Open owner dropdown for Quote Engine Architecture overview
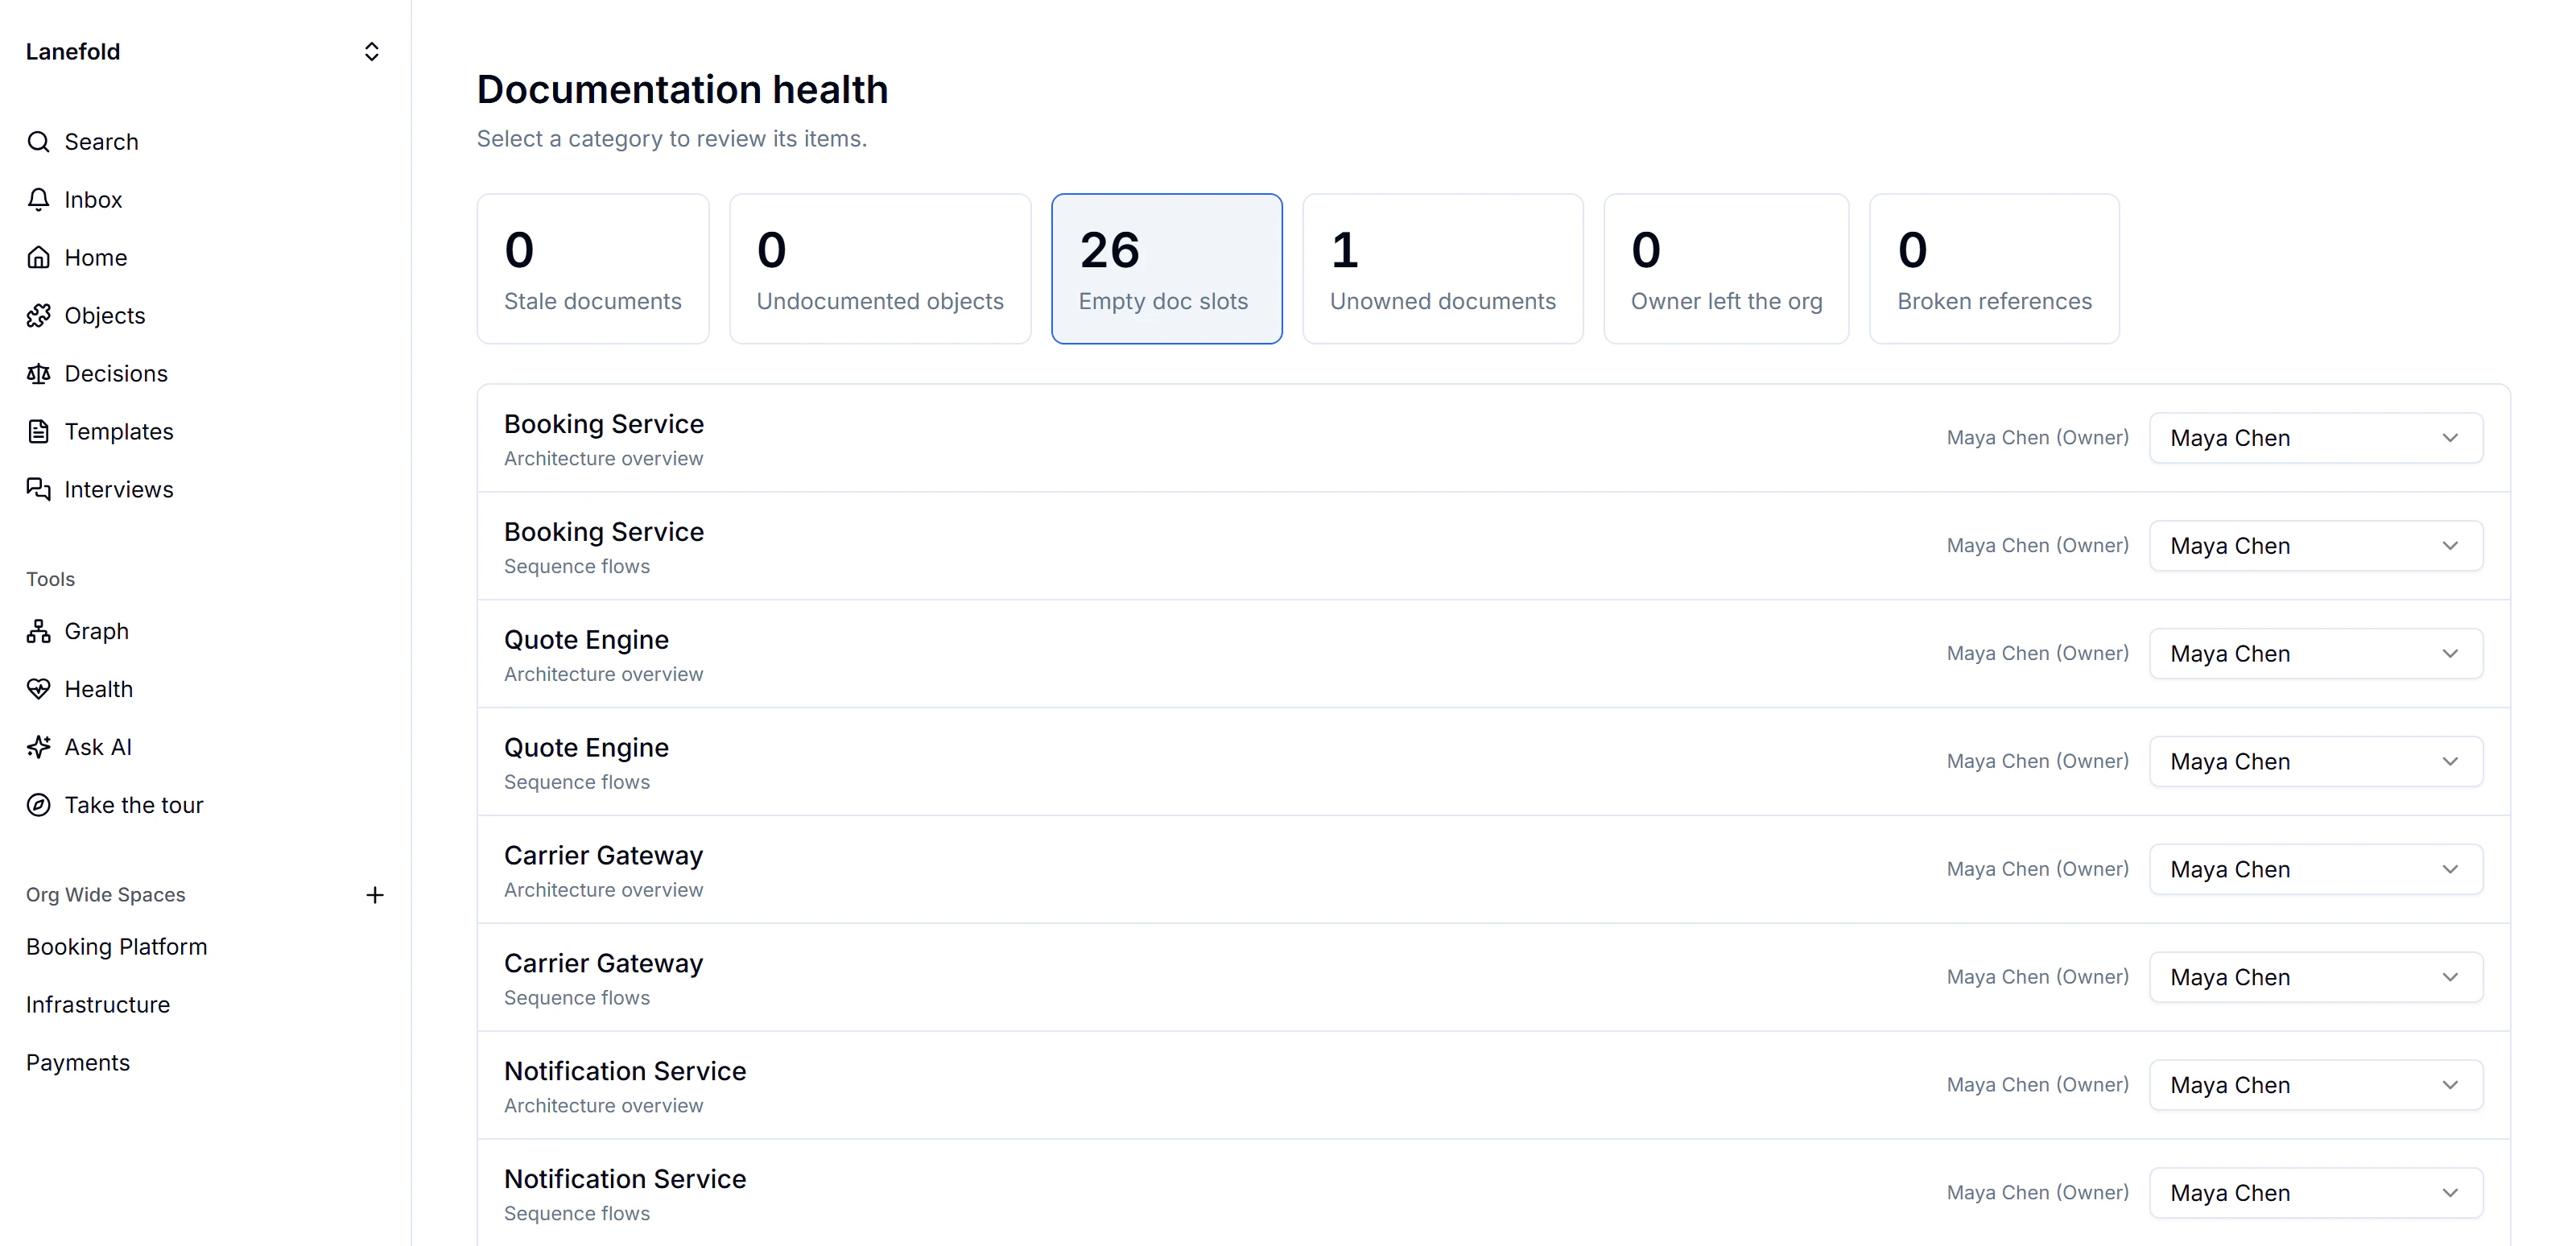 click(2316, 654)
